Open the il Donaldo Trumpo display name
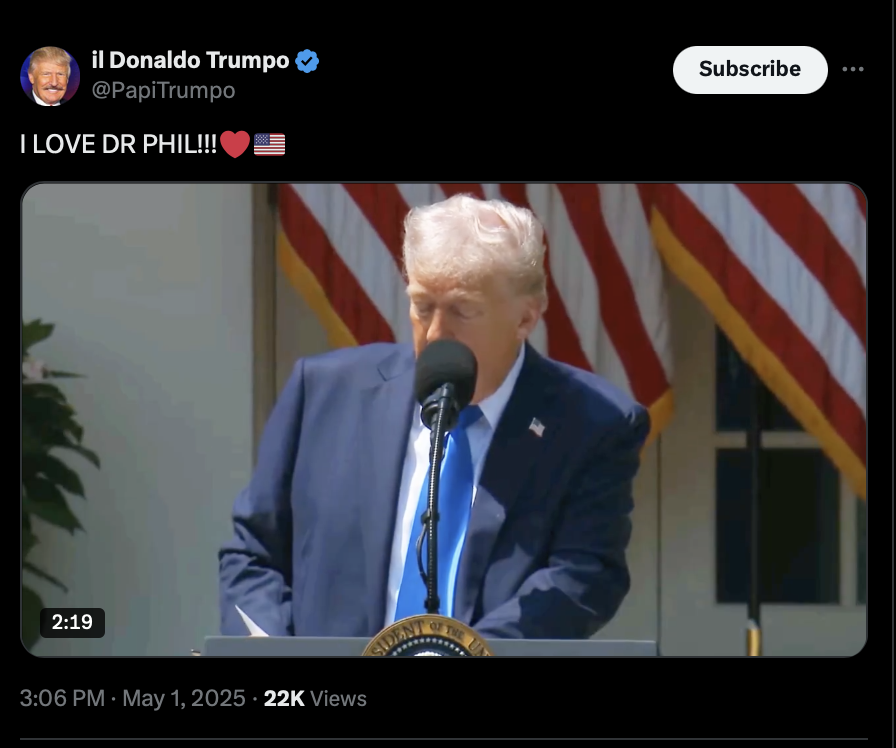Viewport: 896px width, 748px height. coord(190,60)
